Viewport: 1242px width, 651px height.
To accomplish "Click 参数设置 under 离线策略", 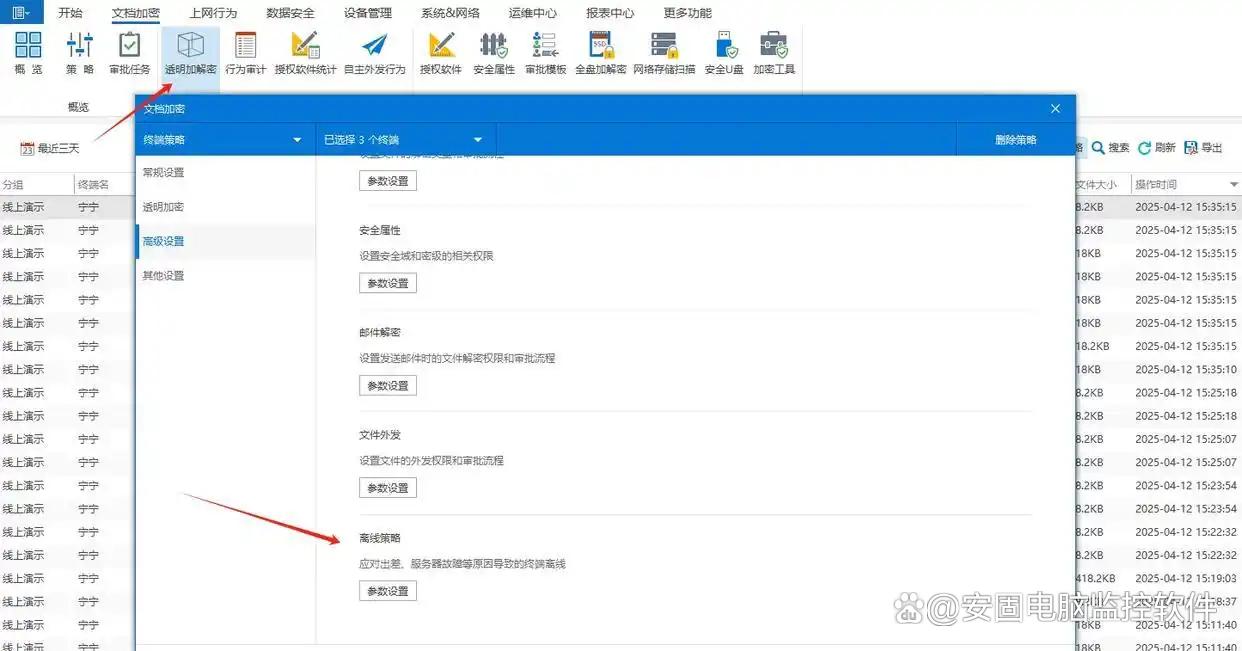I will 388,591.
